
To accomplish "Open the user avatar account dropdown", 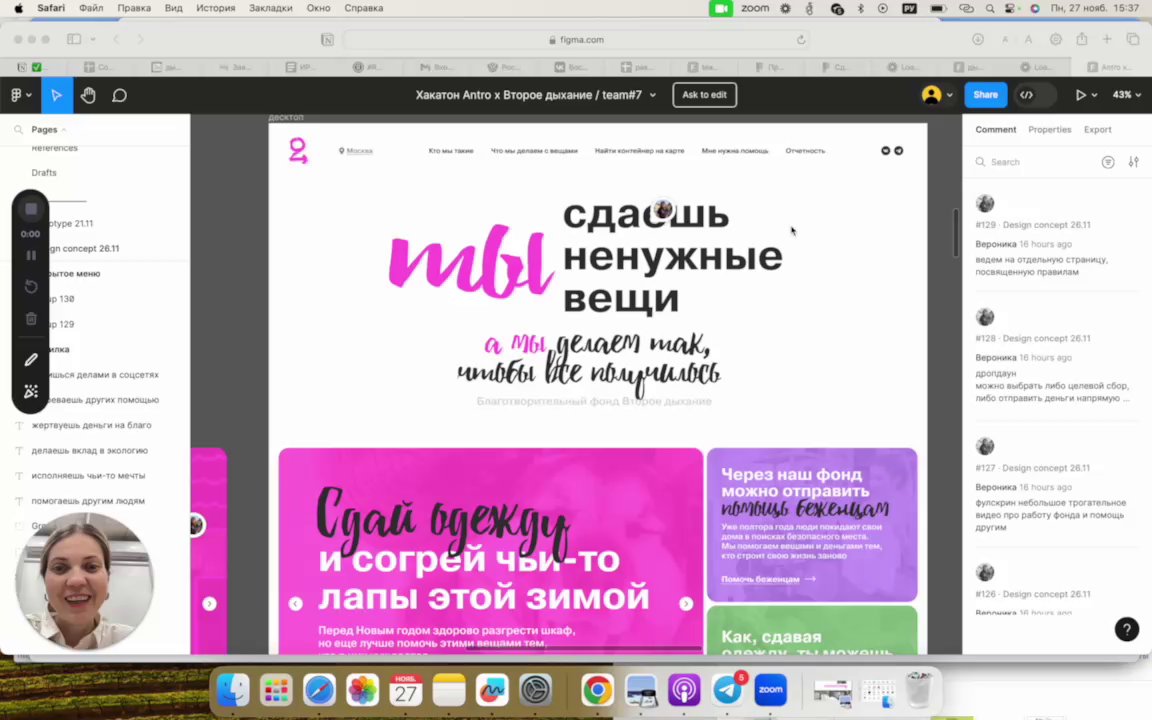I will click(937, 95).
